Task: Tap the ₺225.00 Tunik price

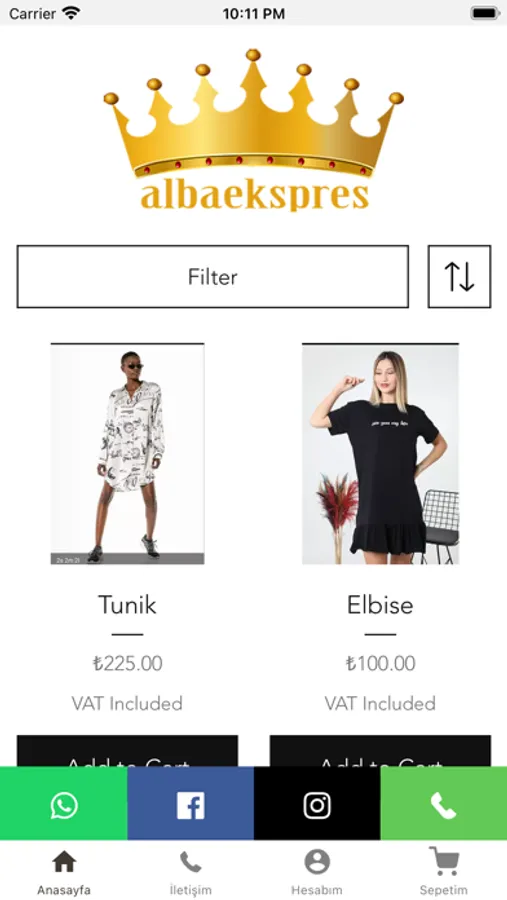Action: 127,664
